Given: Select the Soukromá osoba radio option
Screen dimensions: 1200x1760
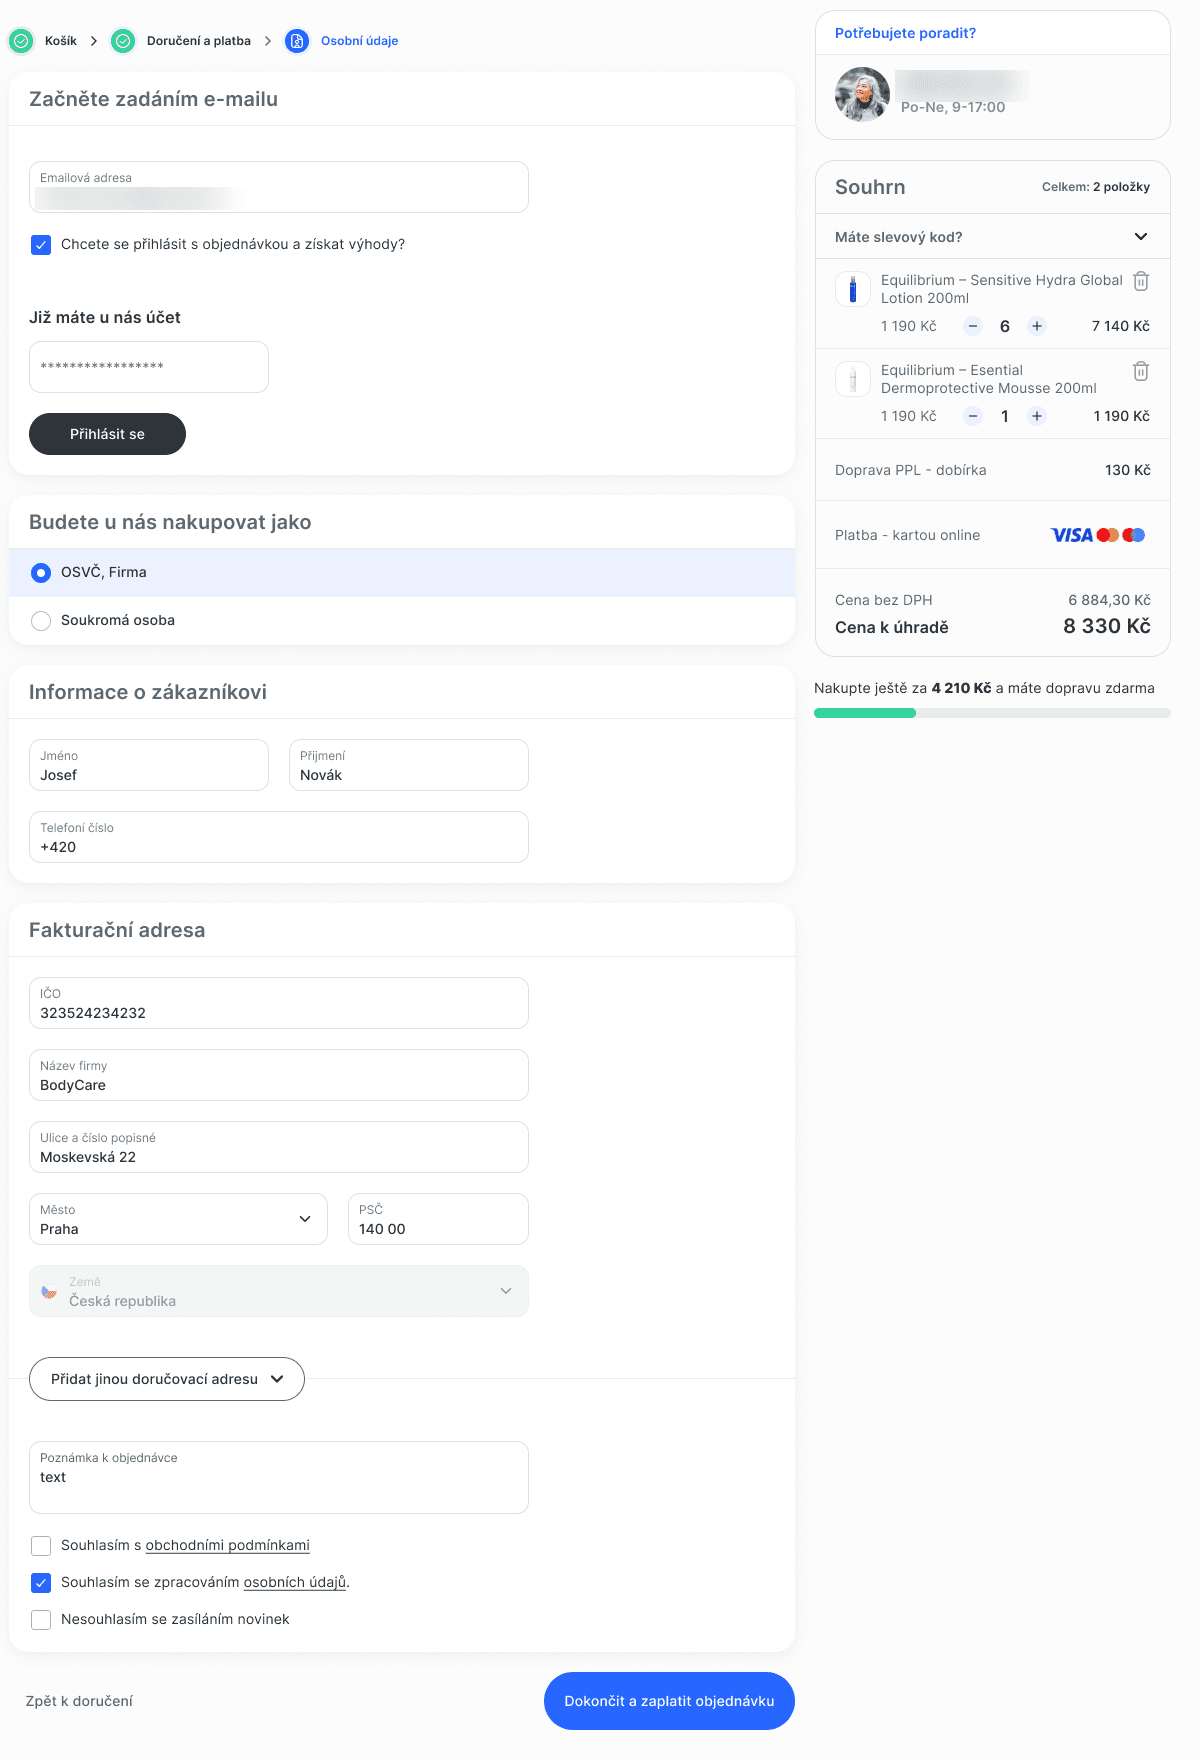Looking at the screenshot, I should [41, 621].
